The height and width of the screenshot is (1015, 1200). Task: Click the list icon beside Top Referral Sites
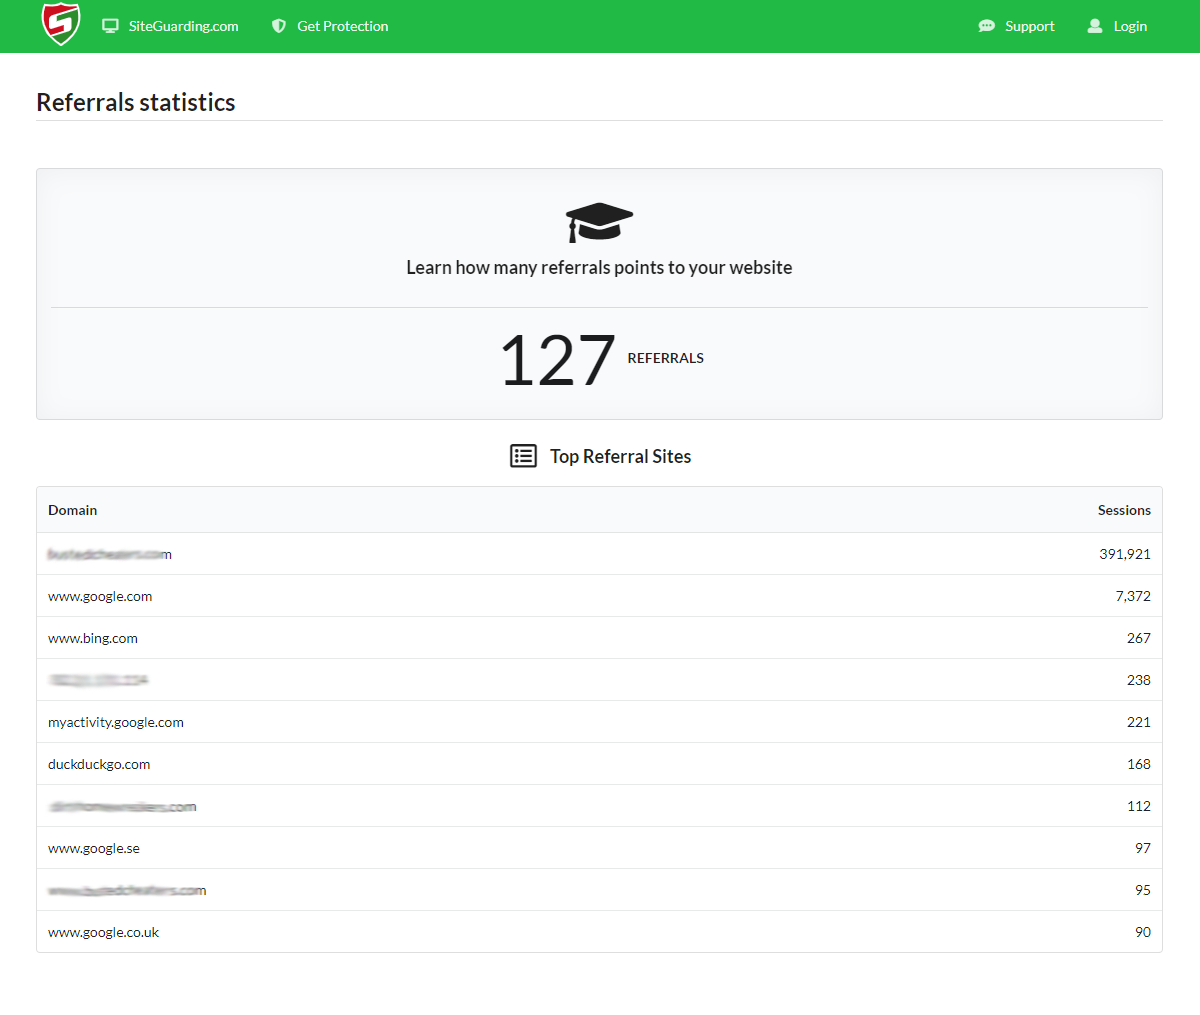(523, 456)
